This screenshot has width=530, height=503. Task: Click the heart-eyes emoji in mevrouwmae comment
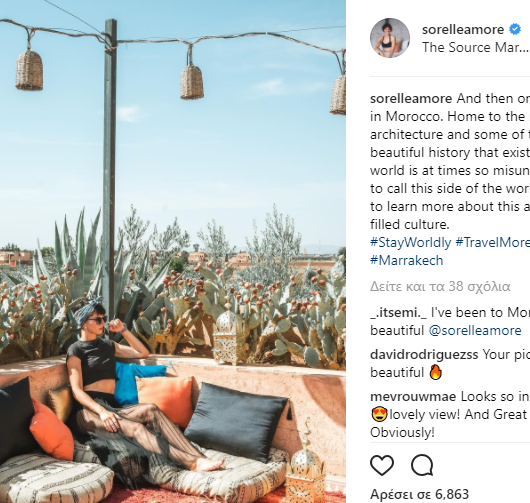click(x=379, y=414)
